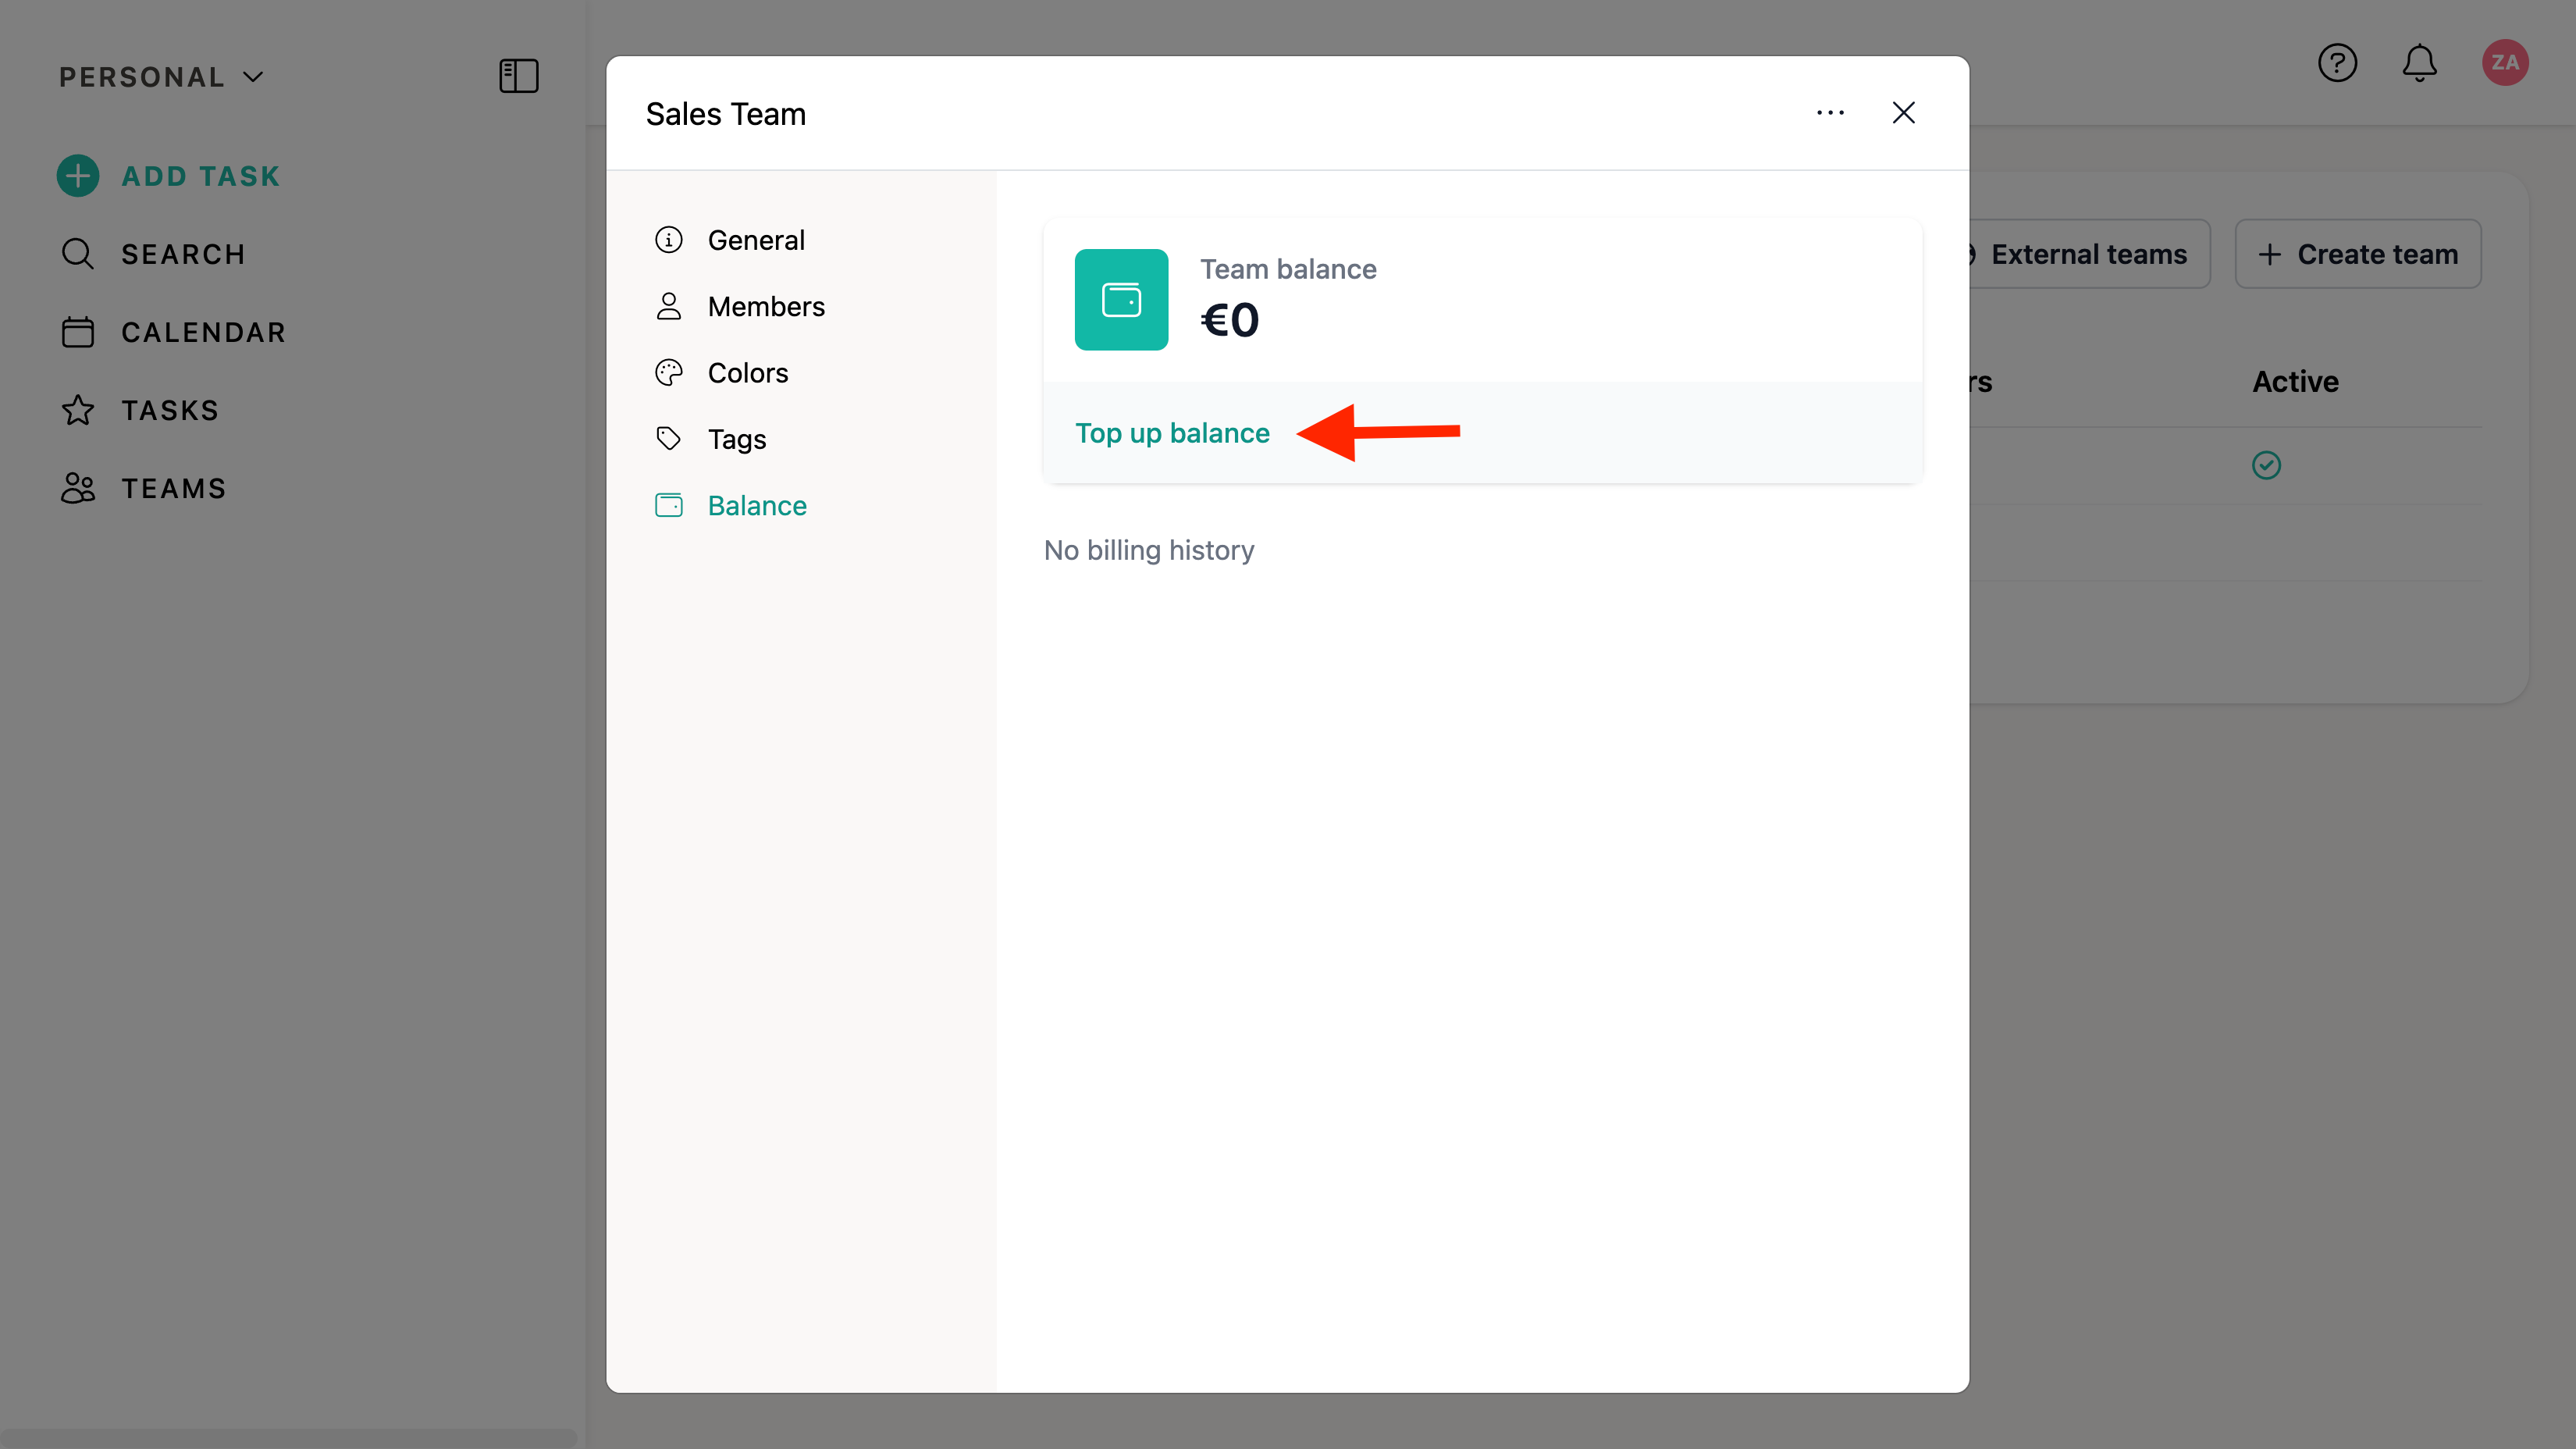2576x1449 pixels.
Task: Click the Search magnifier in sidebar
Action: coord(78,254)
